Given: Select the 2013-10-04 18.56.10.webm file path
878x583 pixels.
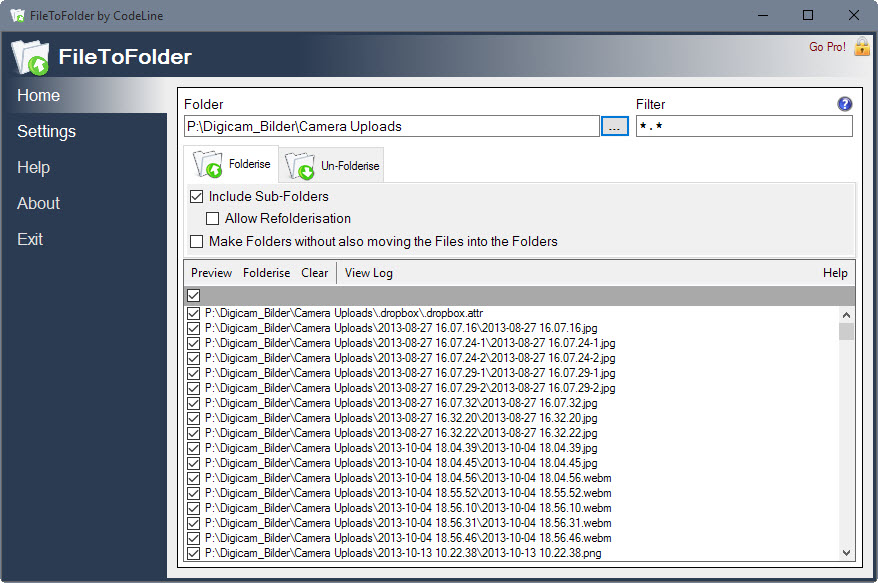Looking at the screenshot, I should [x=408, y=509].
